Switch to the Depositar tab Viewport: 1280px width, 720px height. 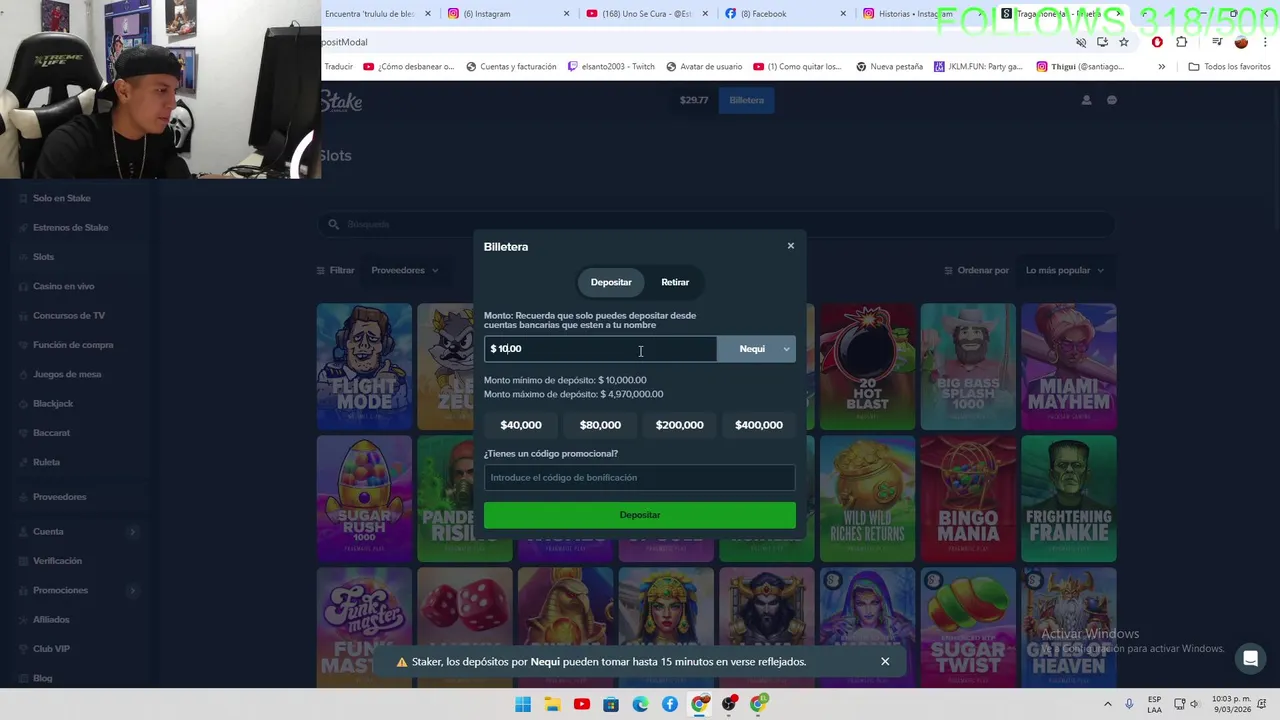click(x=611, y=282)
